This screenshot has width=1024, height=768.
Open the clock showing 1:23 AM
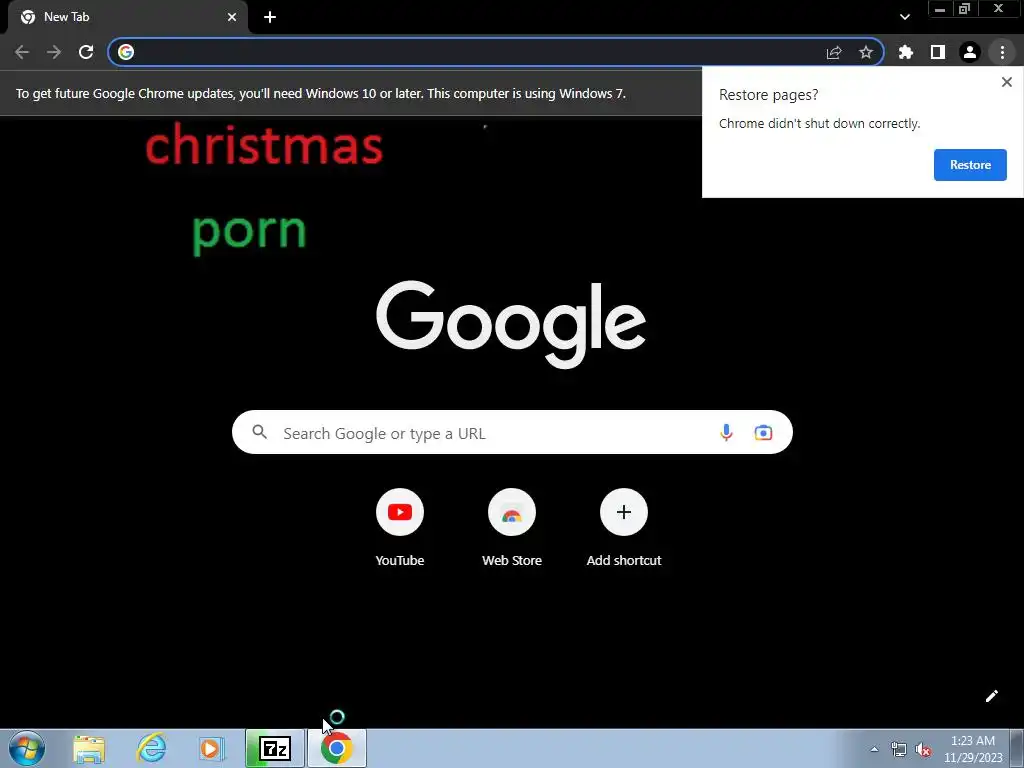point(973,749)
